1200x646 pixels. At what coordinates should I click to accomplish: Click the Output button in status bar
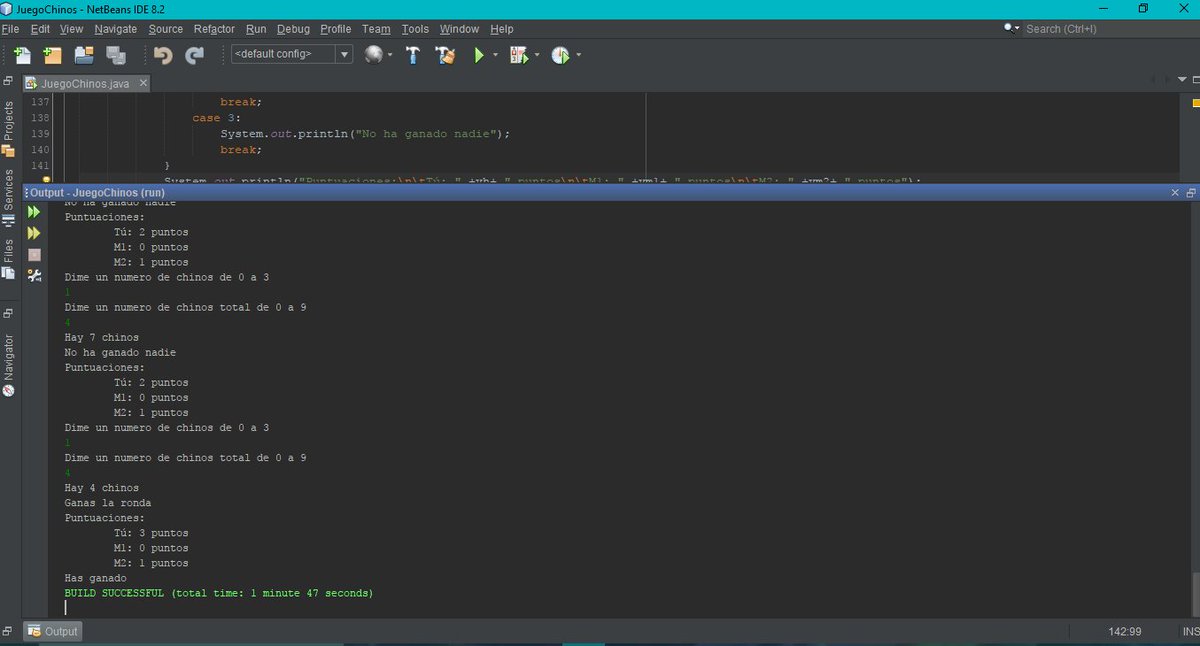(53, 631)
